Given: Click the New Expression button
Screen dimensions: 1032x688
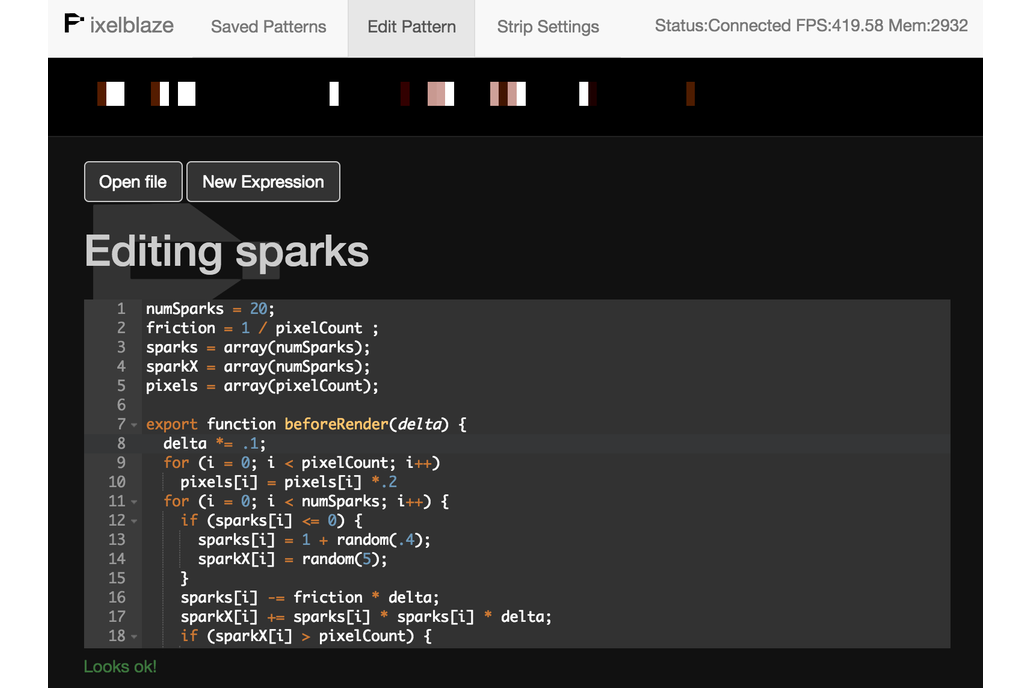Looking at the screenshot, I should [263, 182].
